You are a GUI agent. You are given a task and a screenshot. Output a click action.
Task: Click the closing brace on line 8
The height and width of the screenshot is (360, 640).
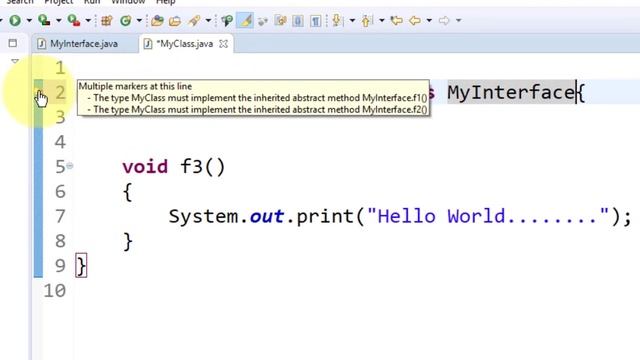(x=127, y=241)
